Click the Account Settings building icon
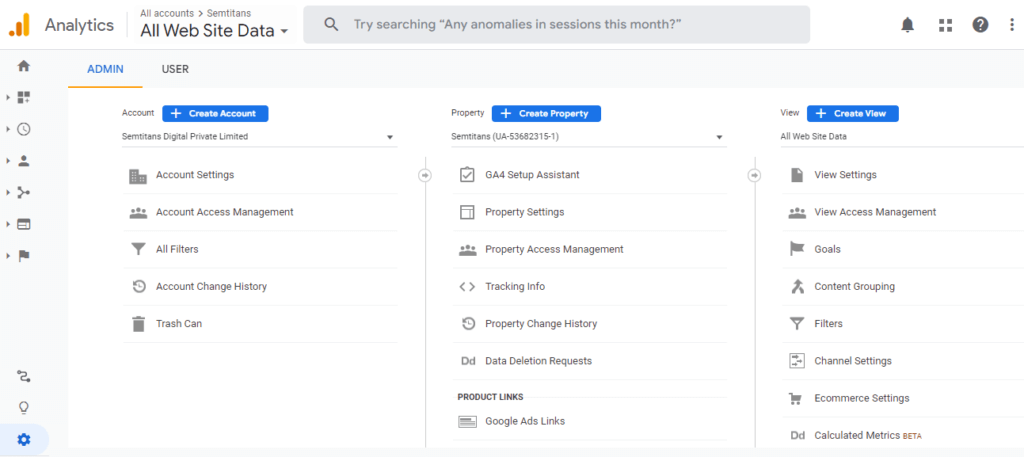This screenshot has height=457, width=1024. click(x=138, y=176)
